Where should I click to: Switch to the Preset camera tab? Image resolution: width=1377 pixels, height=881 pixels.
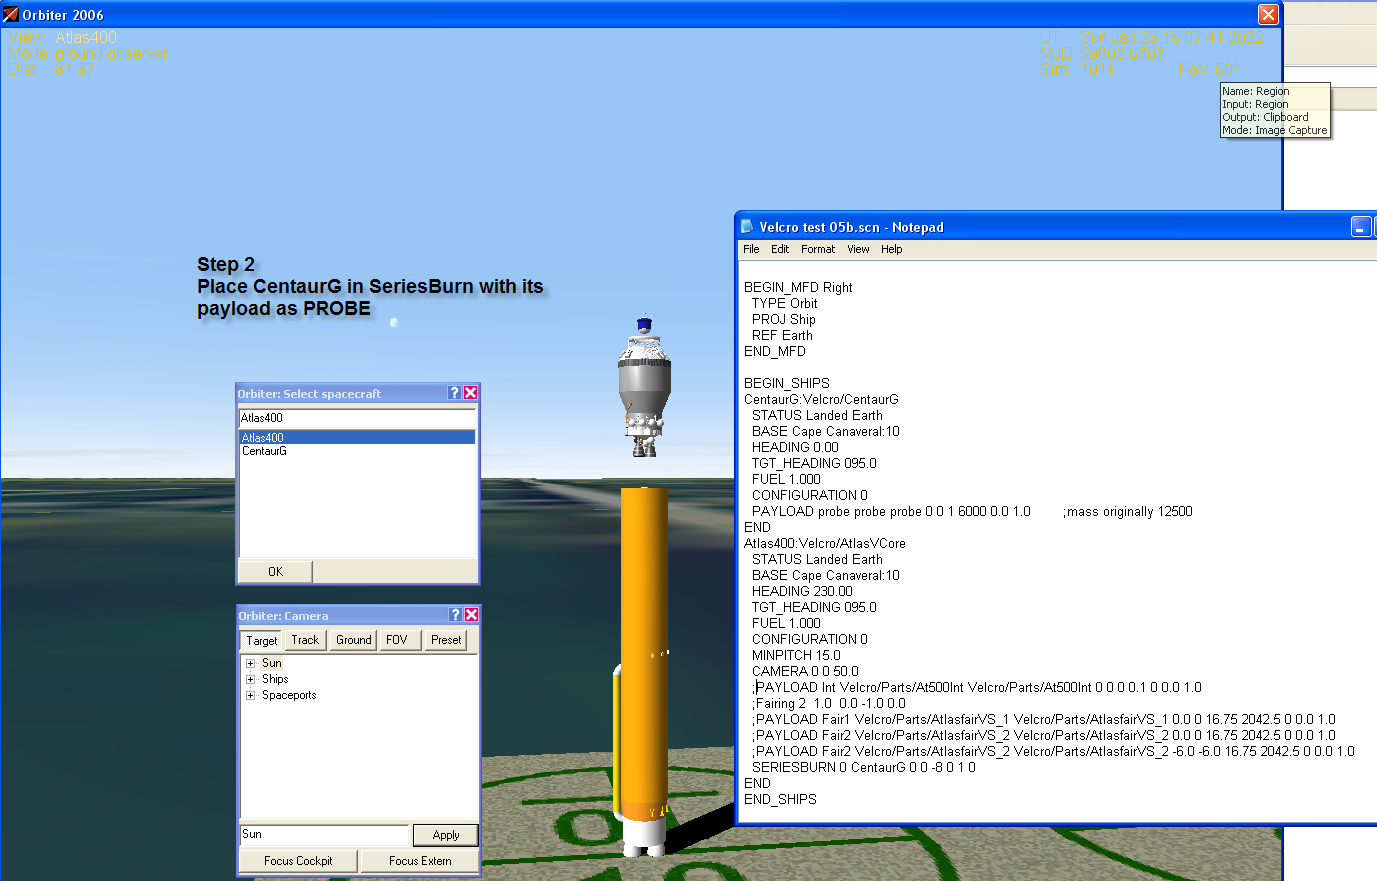pyautogui.click(x=446, y=640)
